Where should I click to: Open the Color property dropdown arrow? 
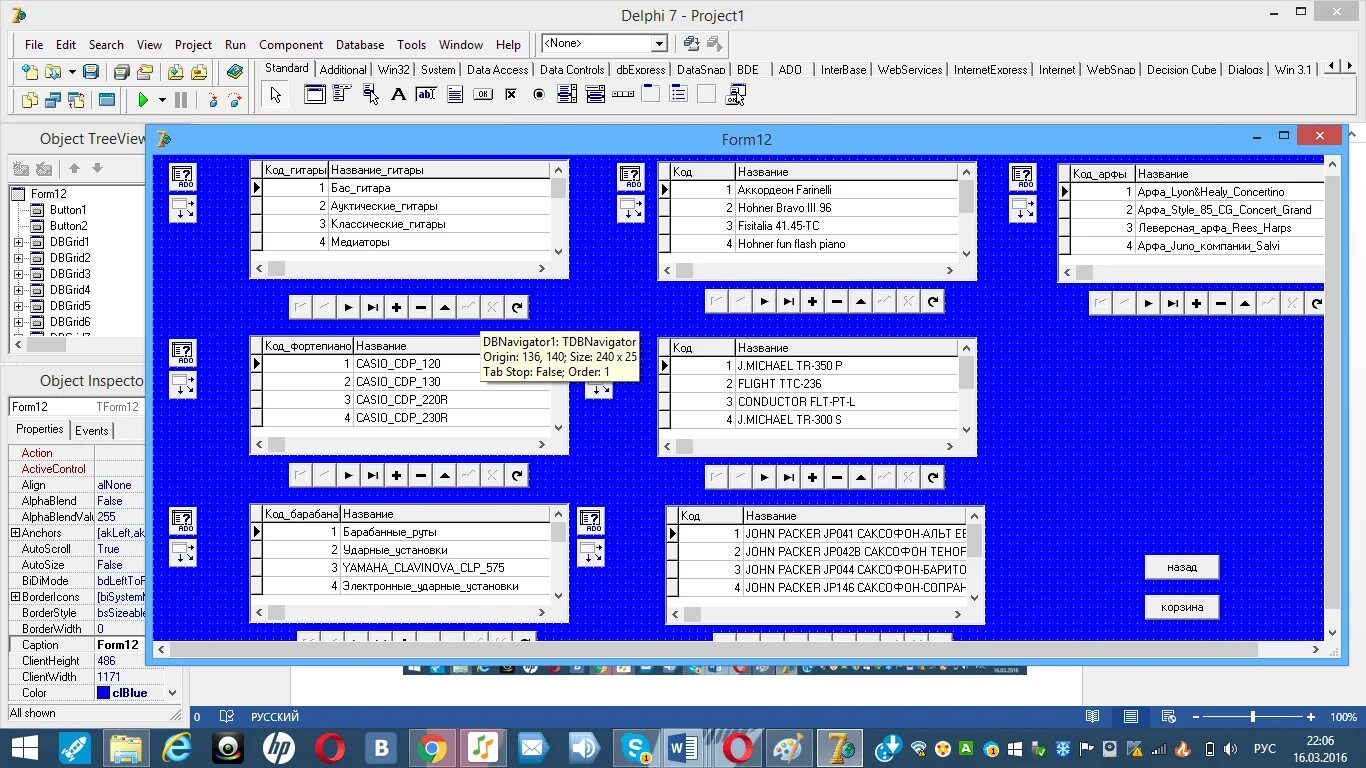pos(172,693)
